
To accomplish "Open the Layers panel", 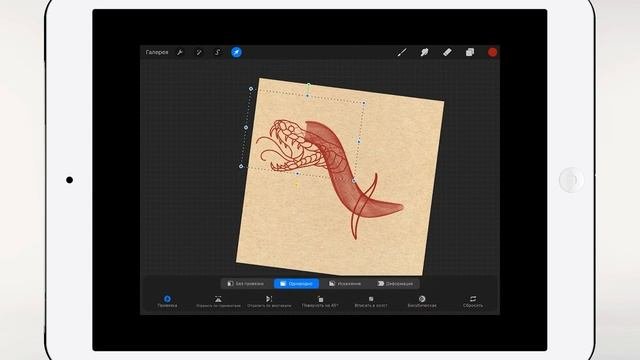I will pos(470,52).
